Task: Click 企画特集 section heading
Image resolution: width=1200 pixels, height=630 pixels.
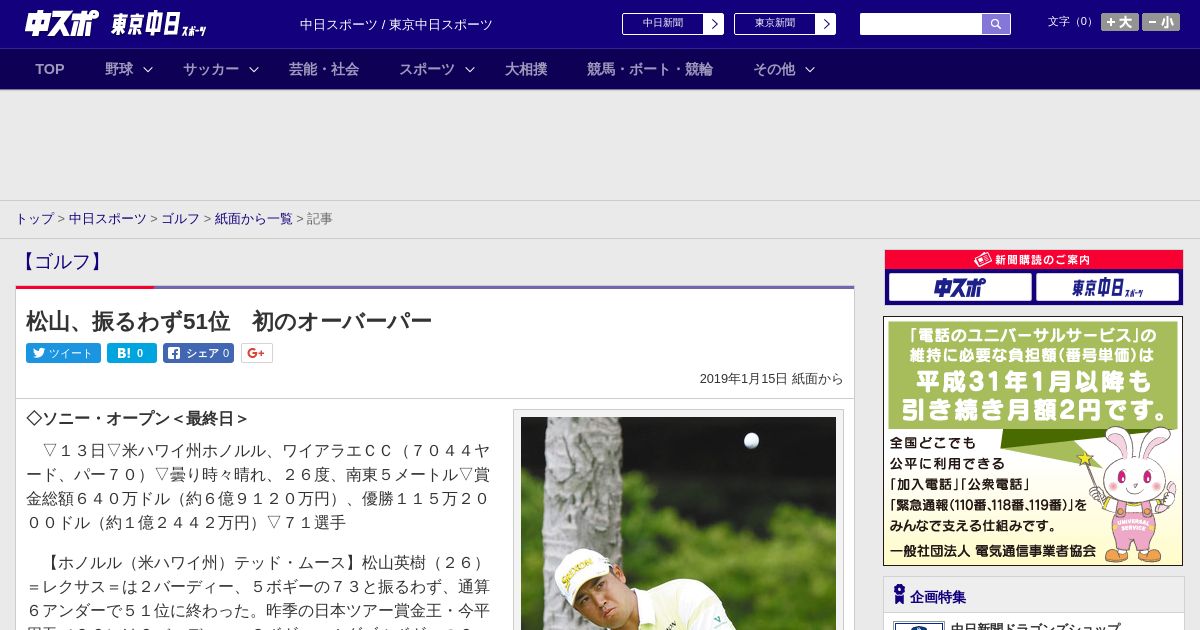Action: click(938, 597)
